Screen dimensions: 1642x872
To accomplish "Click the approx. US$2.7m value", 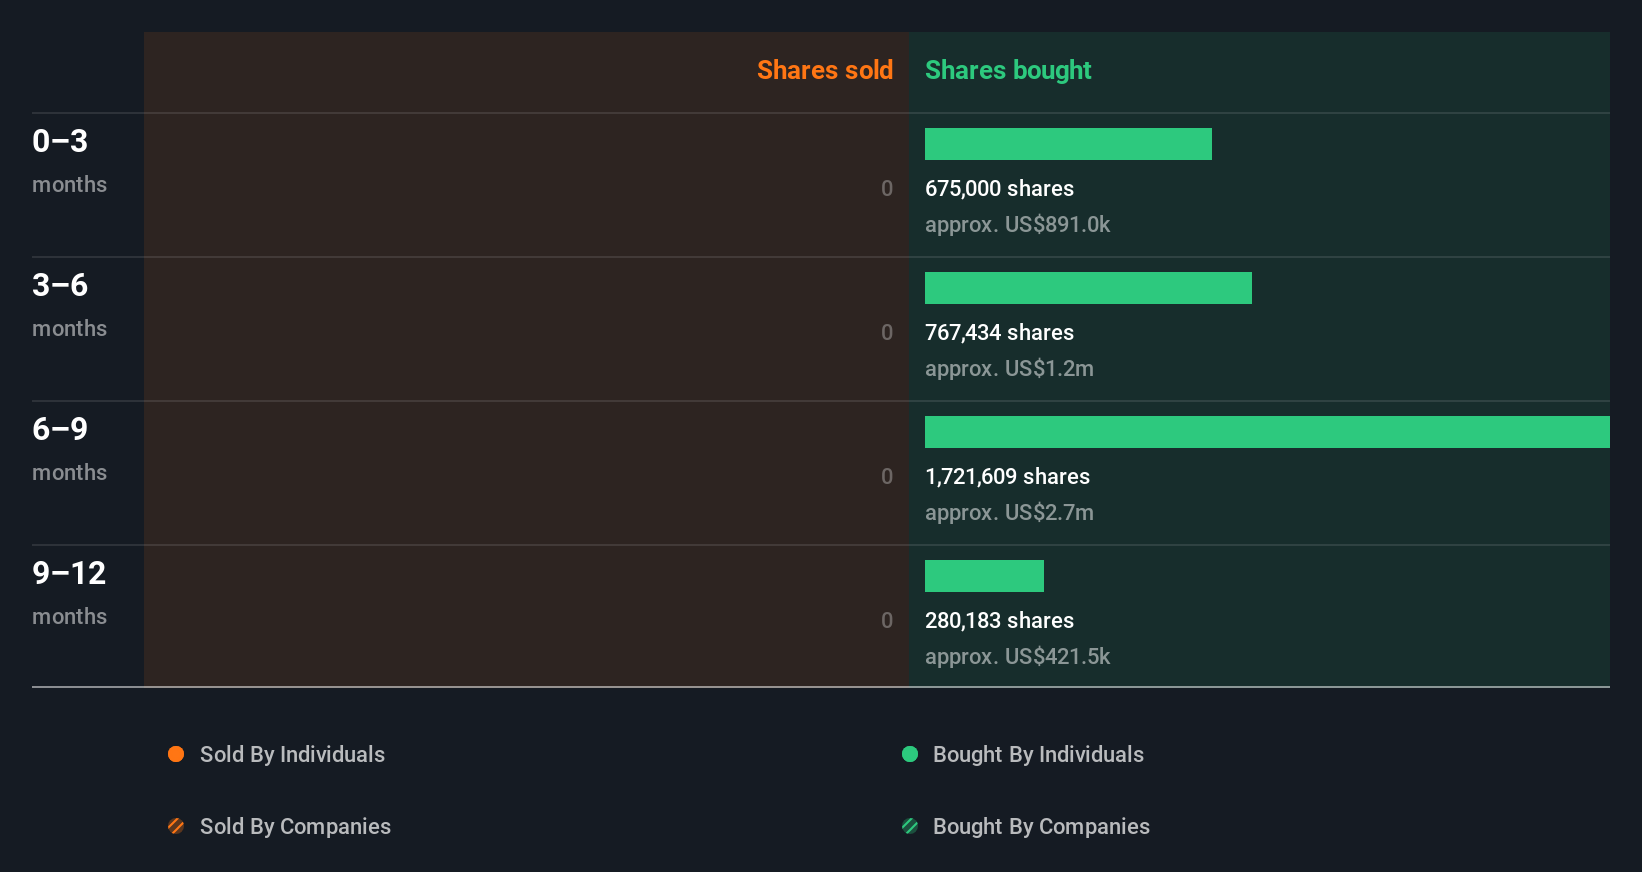I will click(1009, 513).
